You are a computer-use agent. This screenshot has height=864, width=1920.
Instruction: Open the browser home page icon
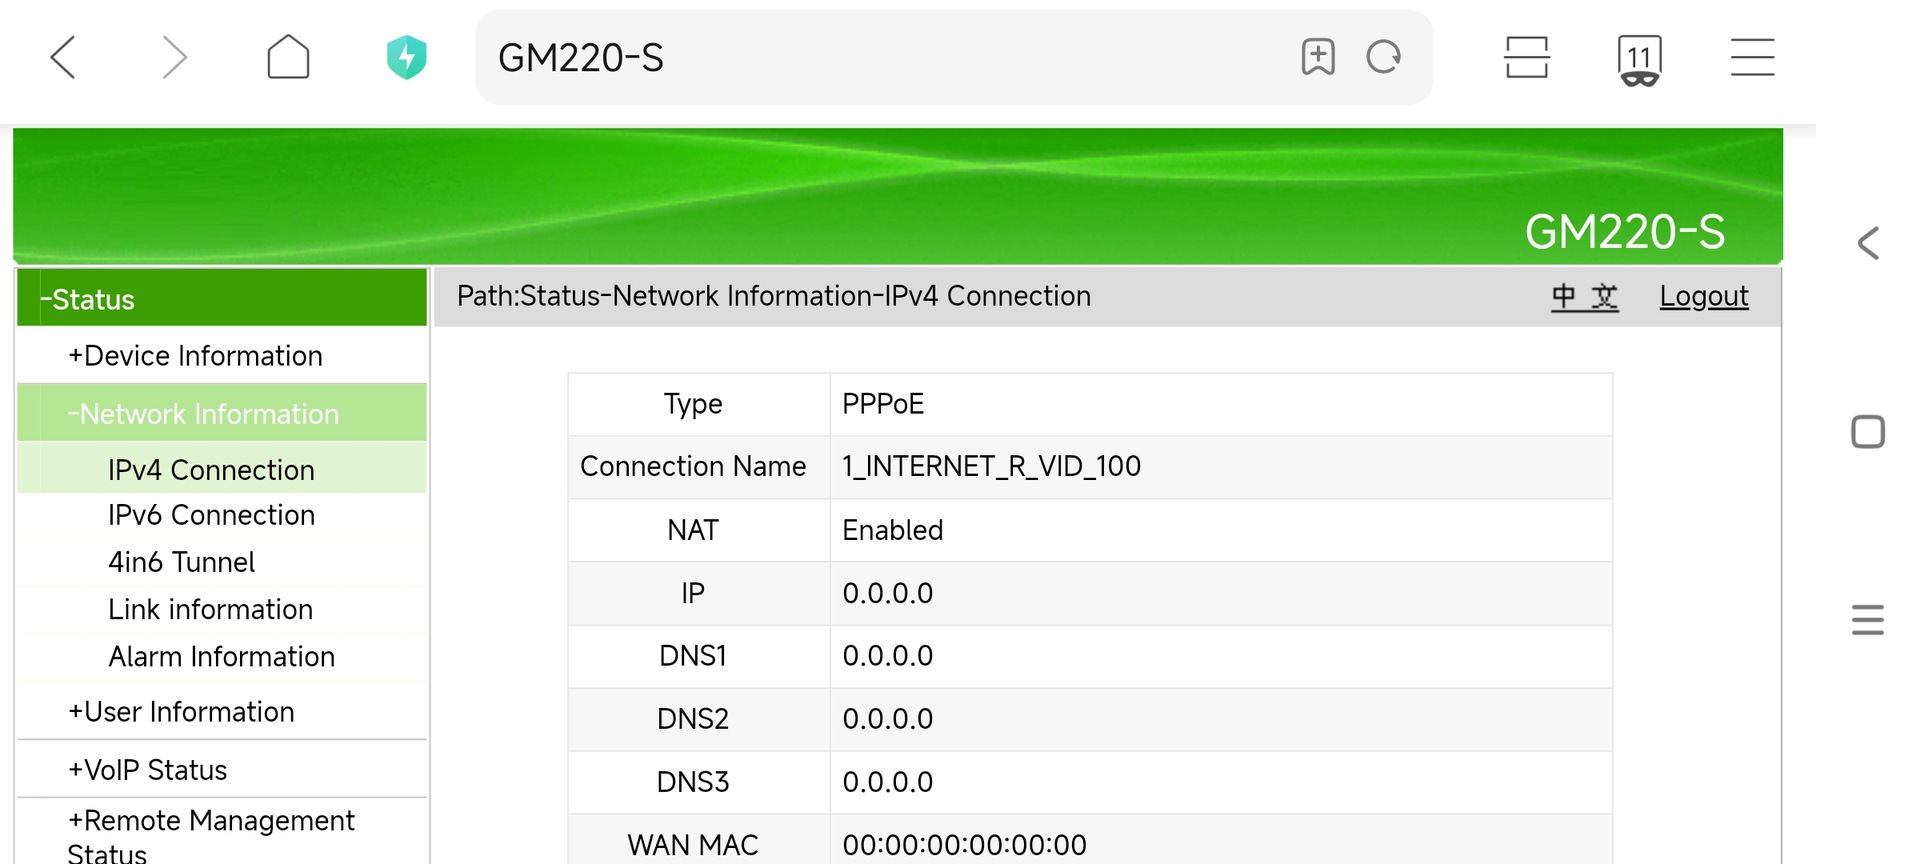(288, 56)
